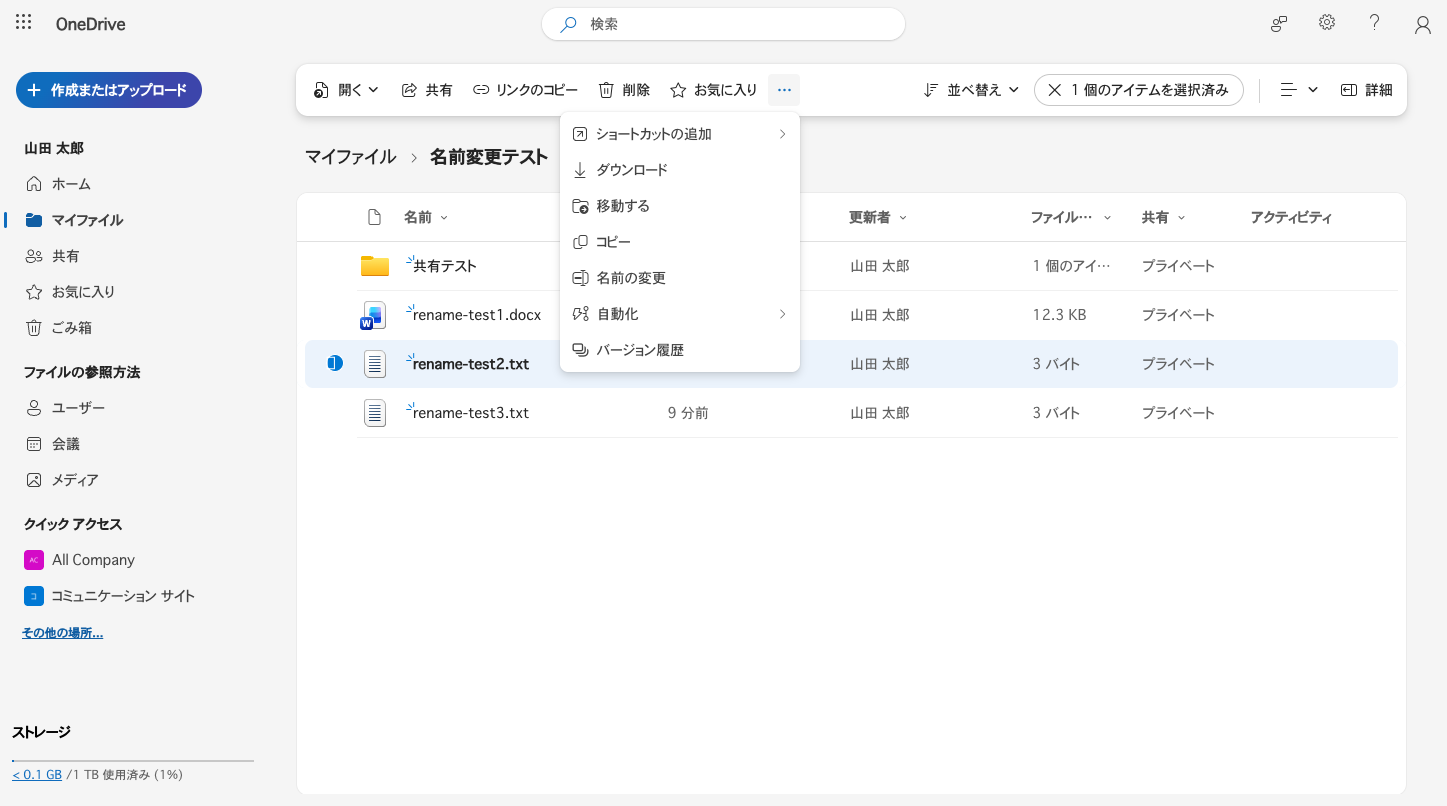
Task: Select 名前の変更 from the menu
Action: [x=680, y=278]
